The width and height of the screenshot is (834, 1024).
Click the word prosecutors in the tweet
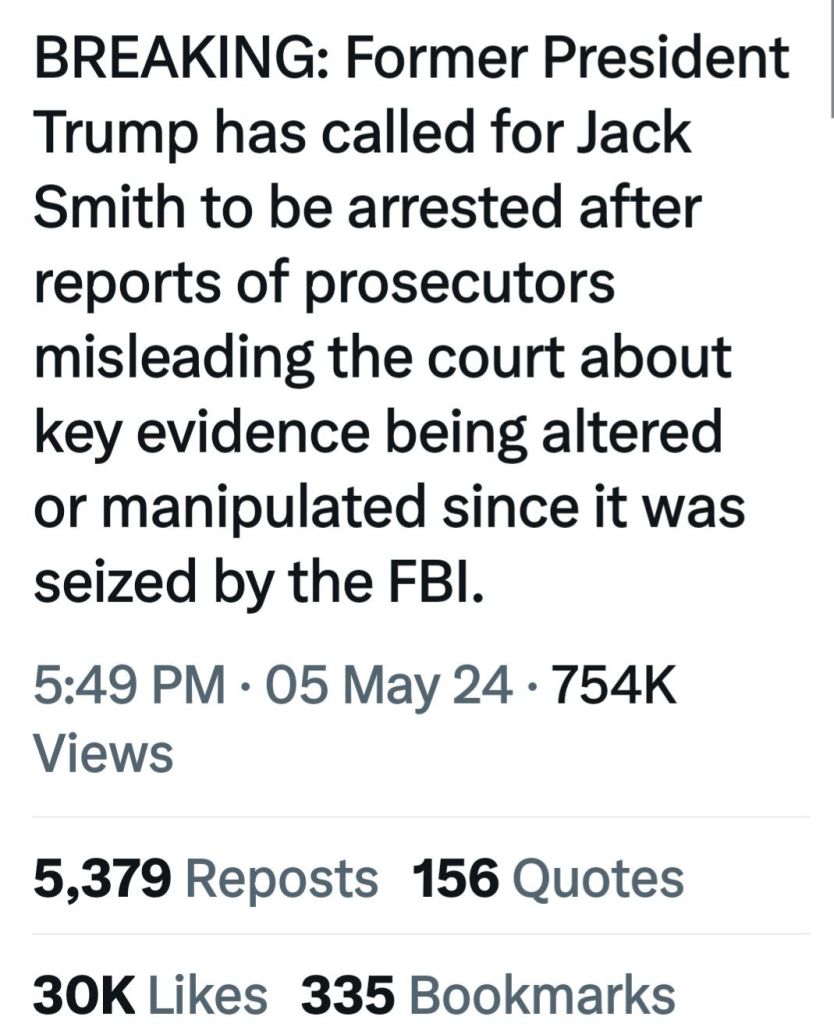click(456, 283)
